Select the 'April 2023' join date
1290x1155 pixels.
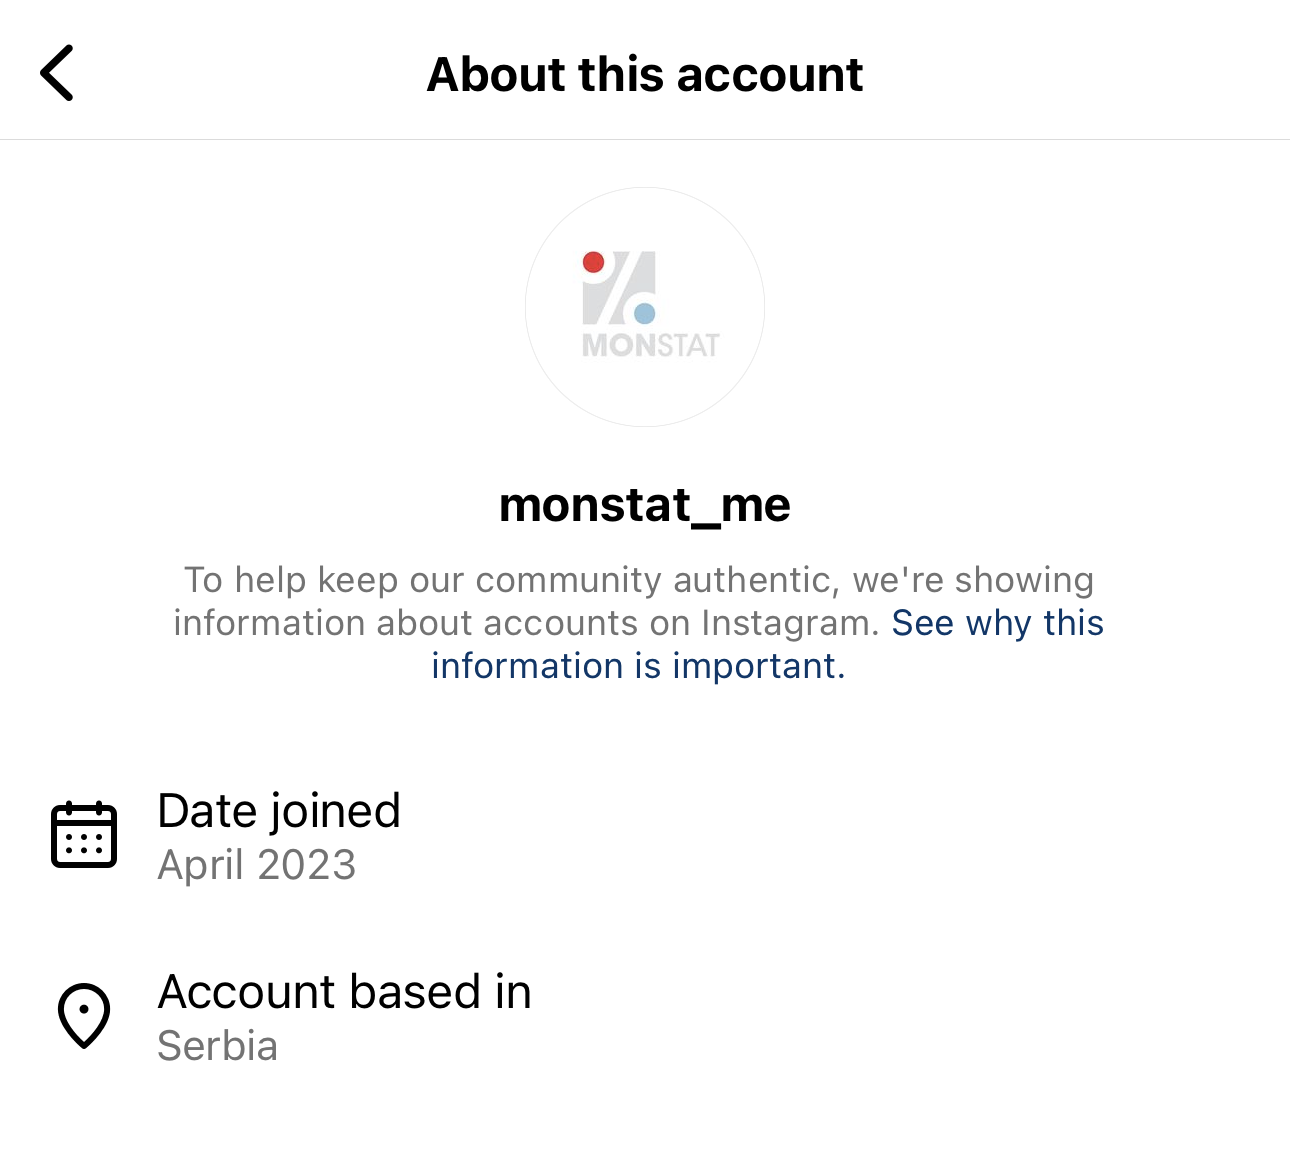click(x=257, y=865)
